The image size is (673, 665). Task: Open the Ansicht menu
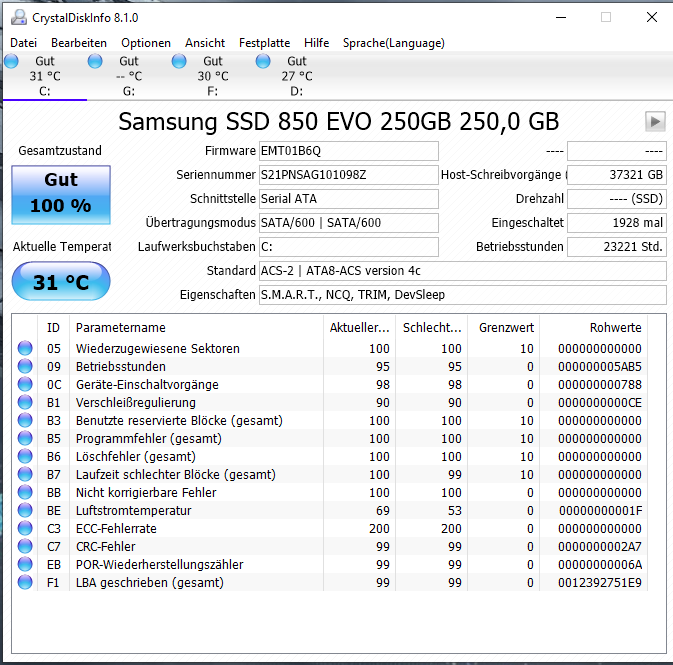pyautogui.click(x=205, y=43)
